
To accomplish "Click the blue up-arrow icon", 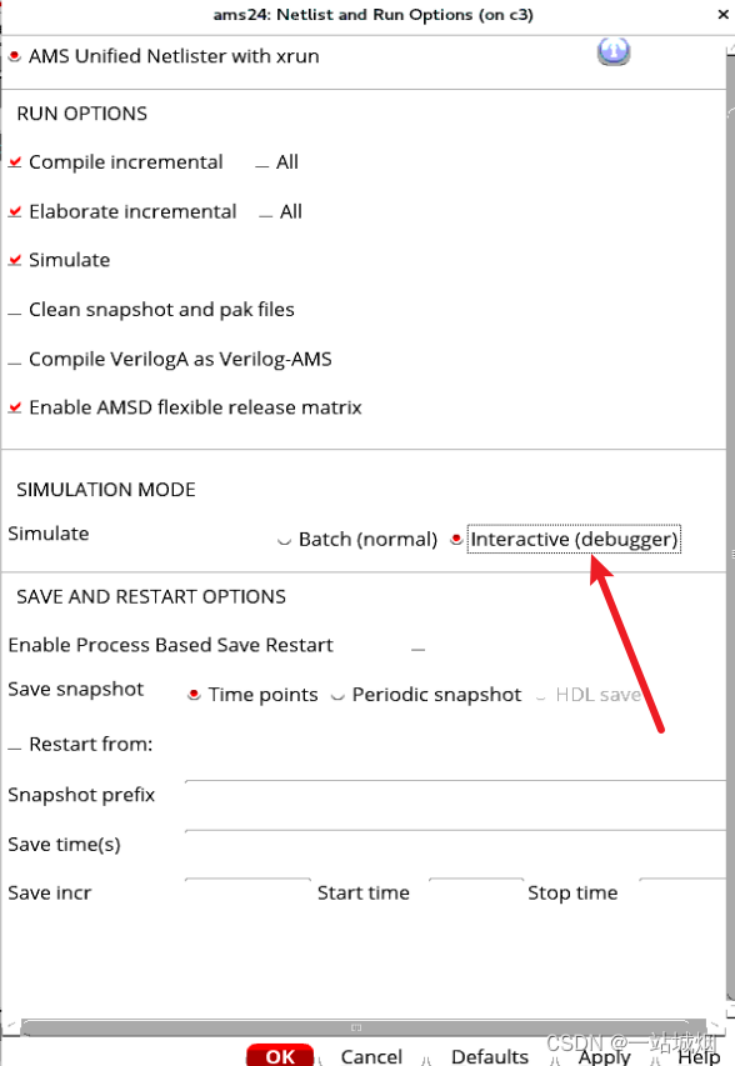I will [613, 52].
